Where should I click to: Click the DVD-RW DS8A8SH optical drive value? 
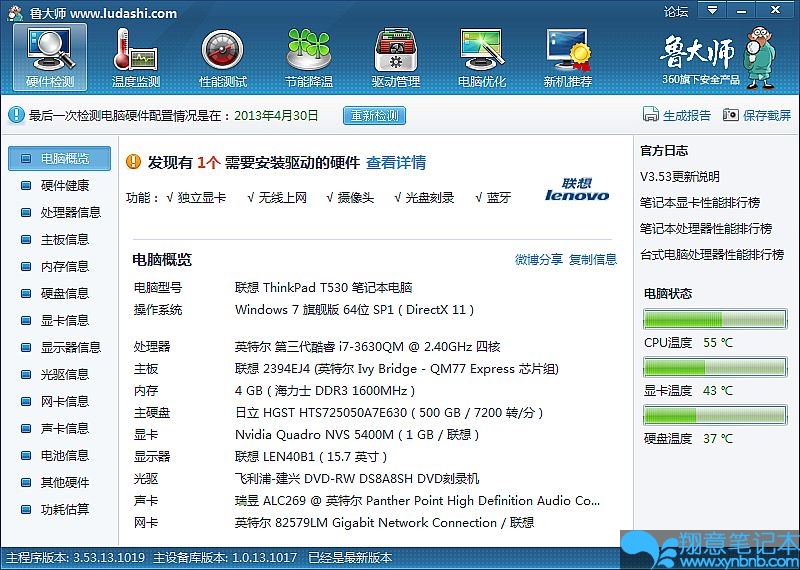[x=357, y=479]
